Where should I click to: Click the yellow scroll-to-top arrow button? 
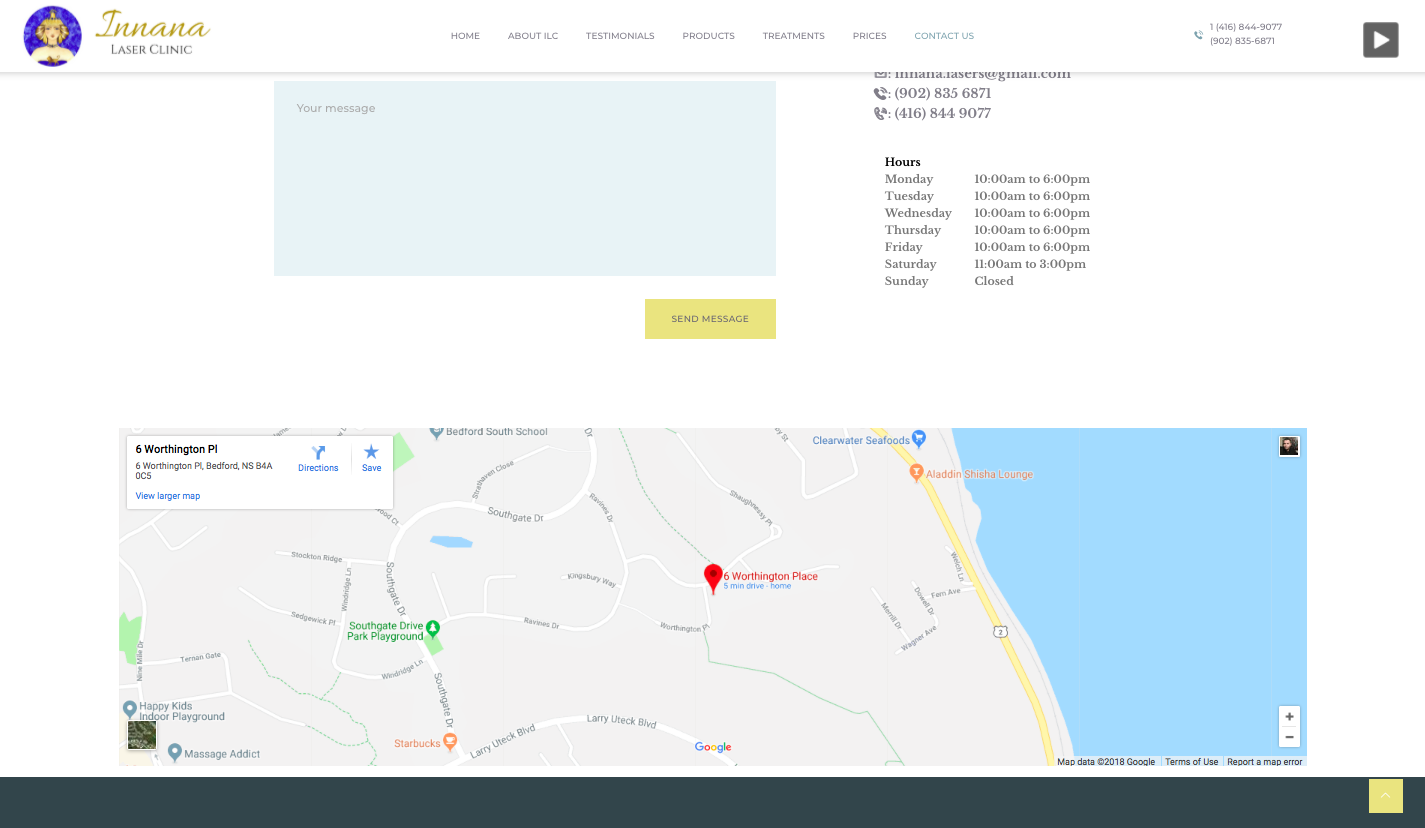(x=1386, y=796)
